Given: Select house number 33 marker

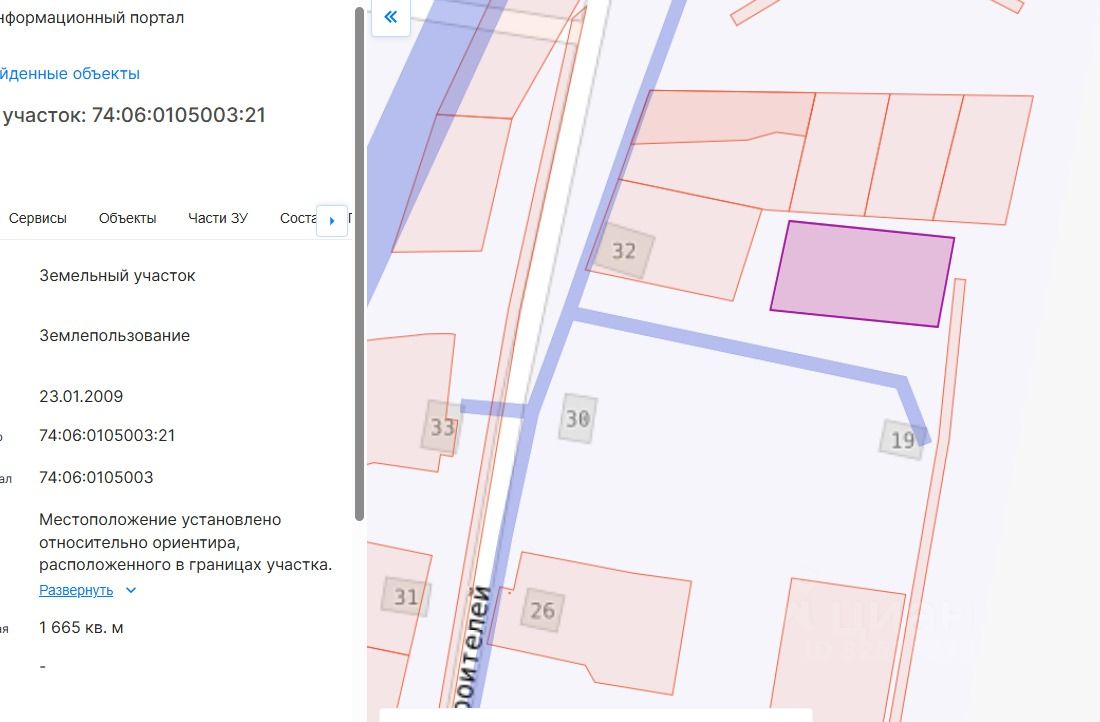Looking at the screenshot, I should (x=442, y=427).
